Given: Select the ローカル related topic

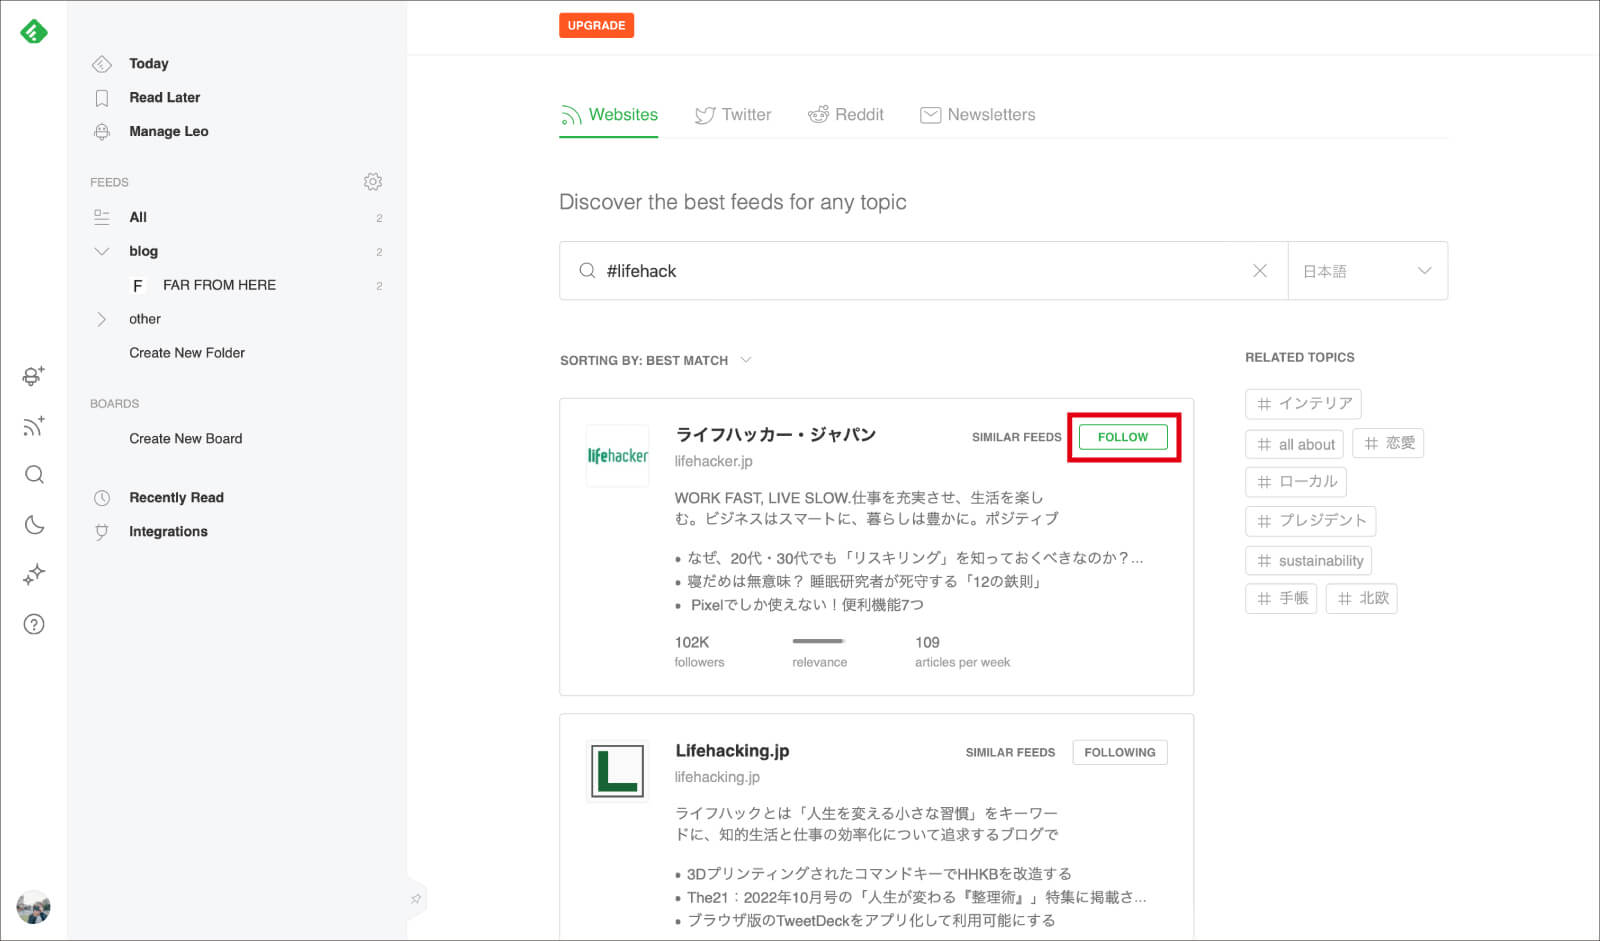Looking at the screenshot, I should tap(1296, 482).
